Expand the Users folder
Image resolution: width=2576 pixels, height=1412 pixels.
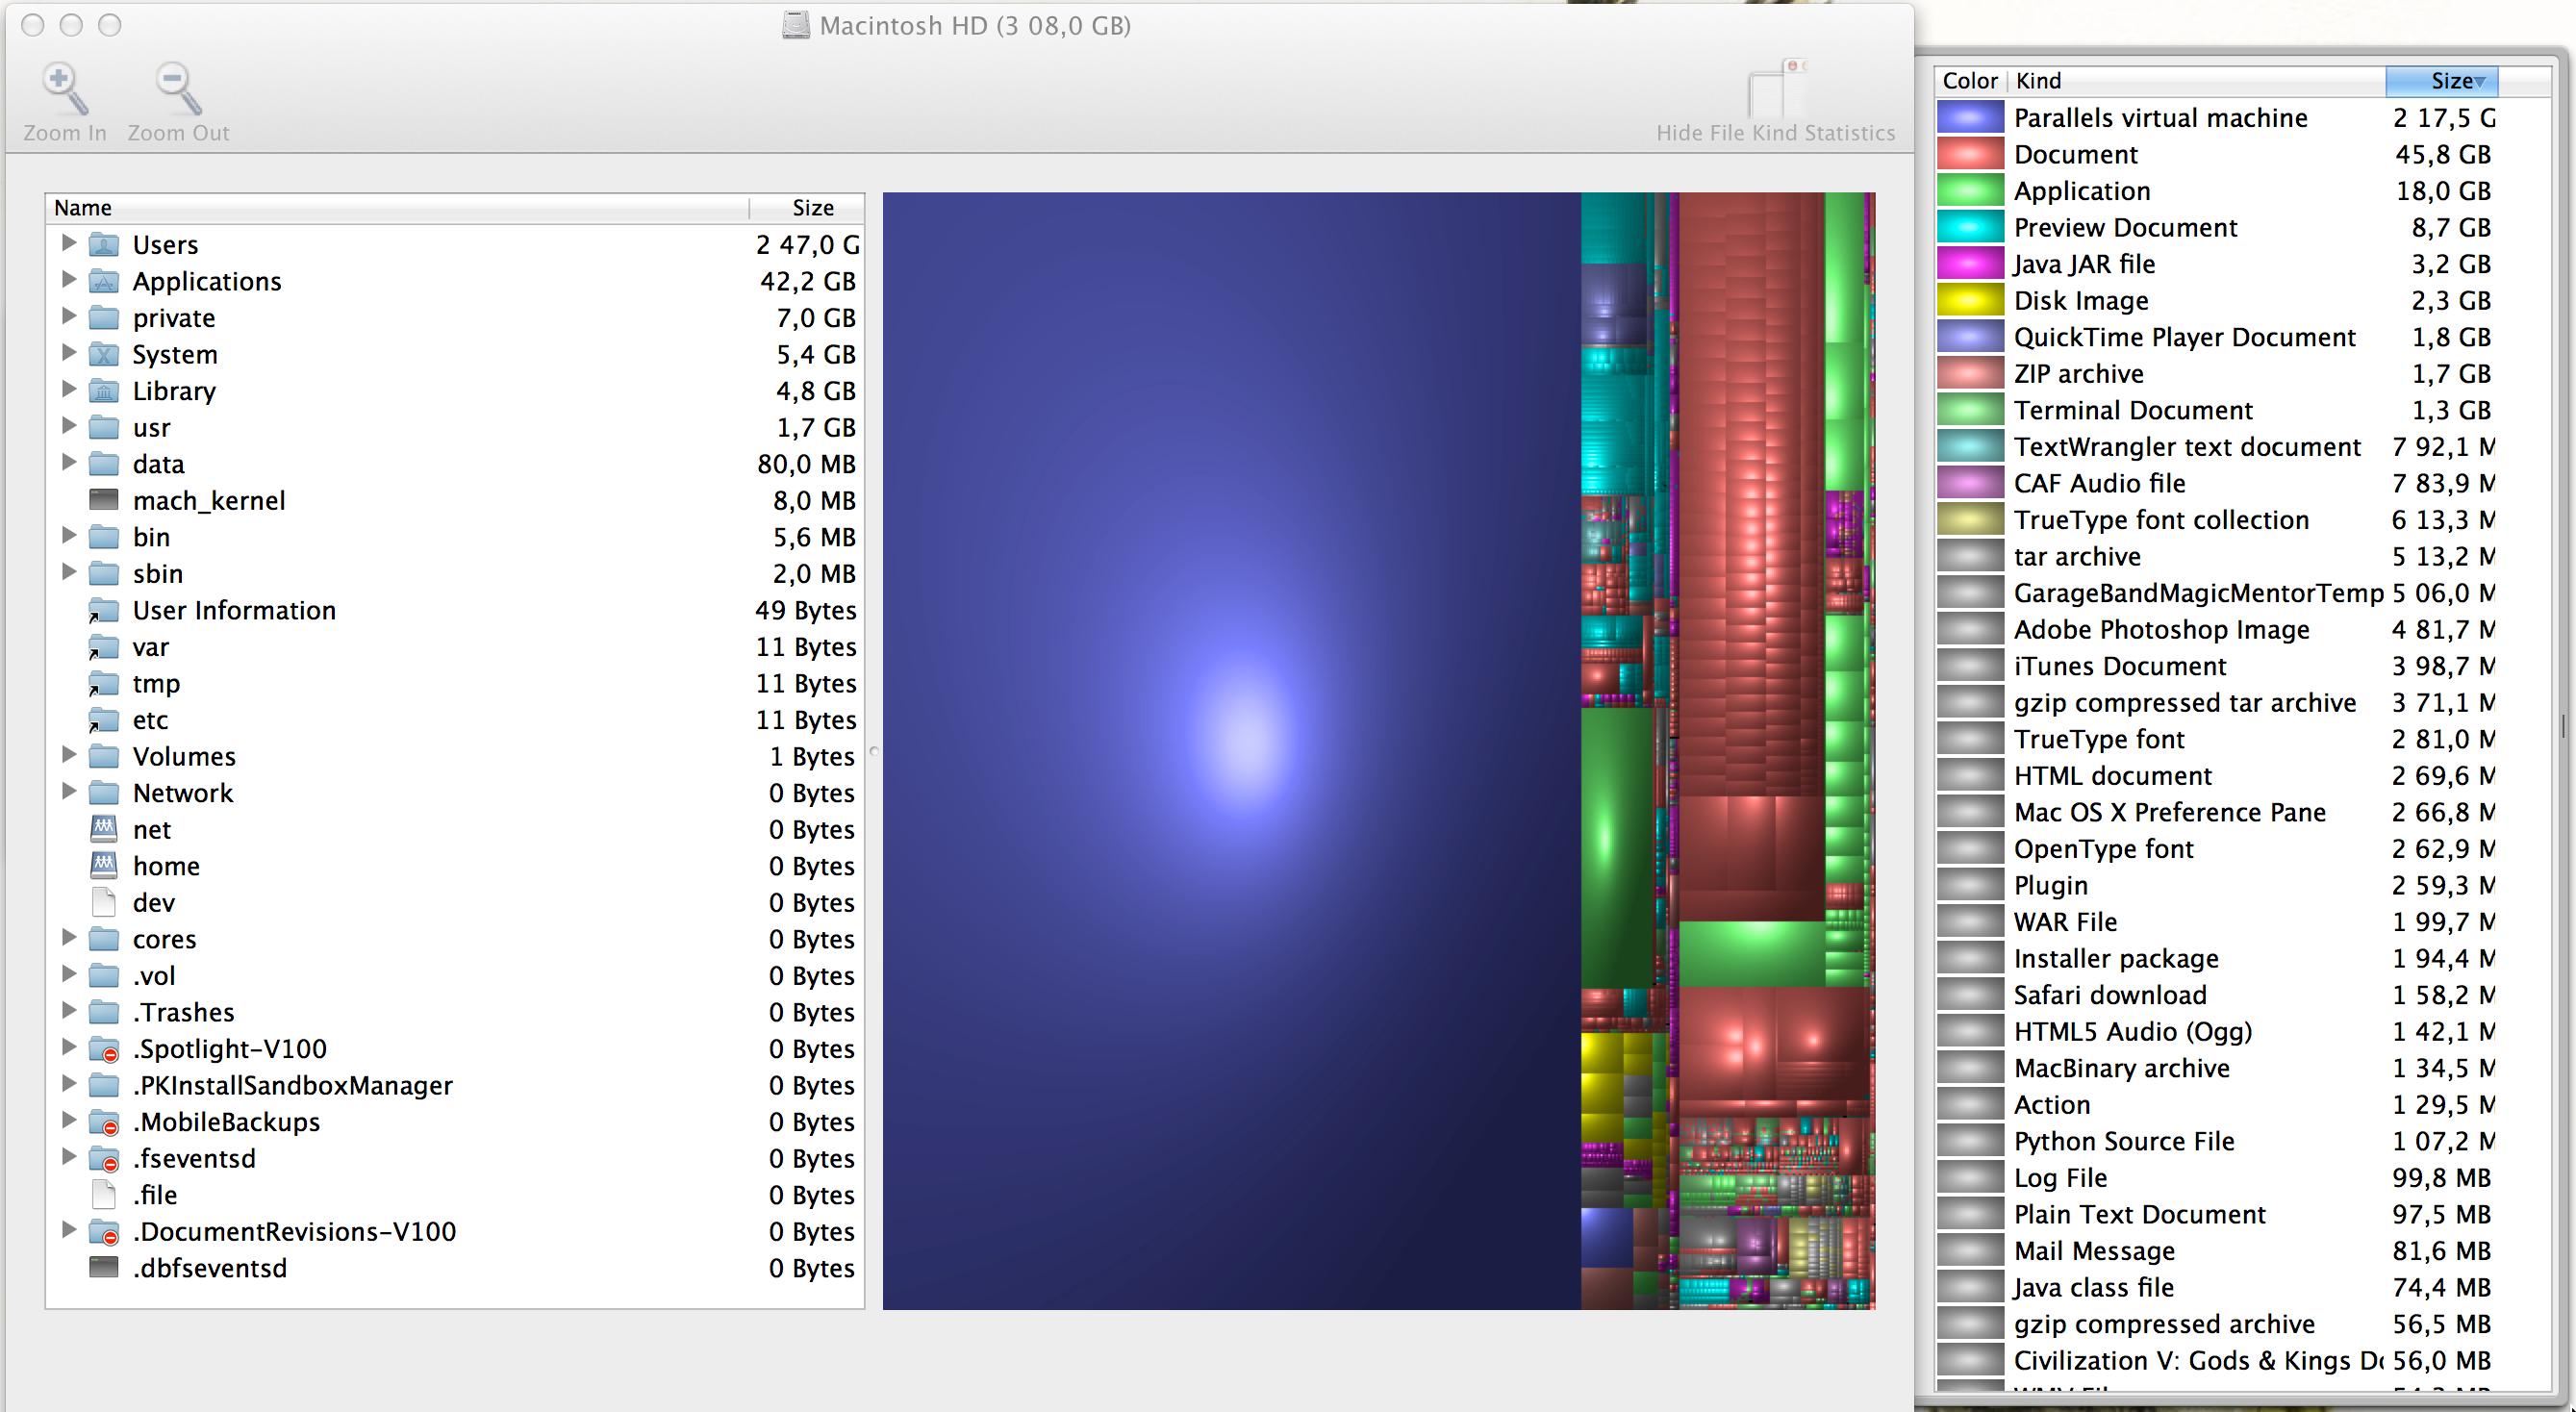coord(68,243)
